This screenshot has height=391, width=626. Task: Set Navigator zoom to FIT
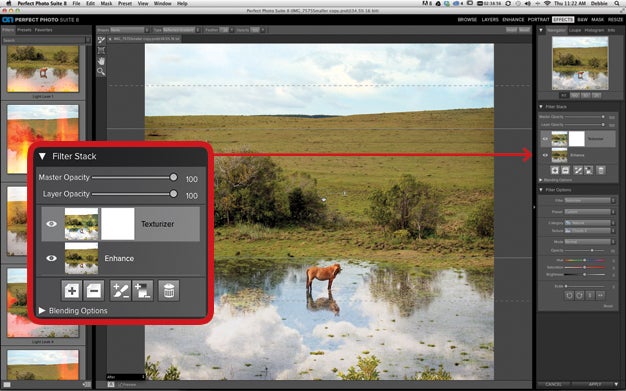[x=564, y=95]
